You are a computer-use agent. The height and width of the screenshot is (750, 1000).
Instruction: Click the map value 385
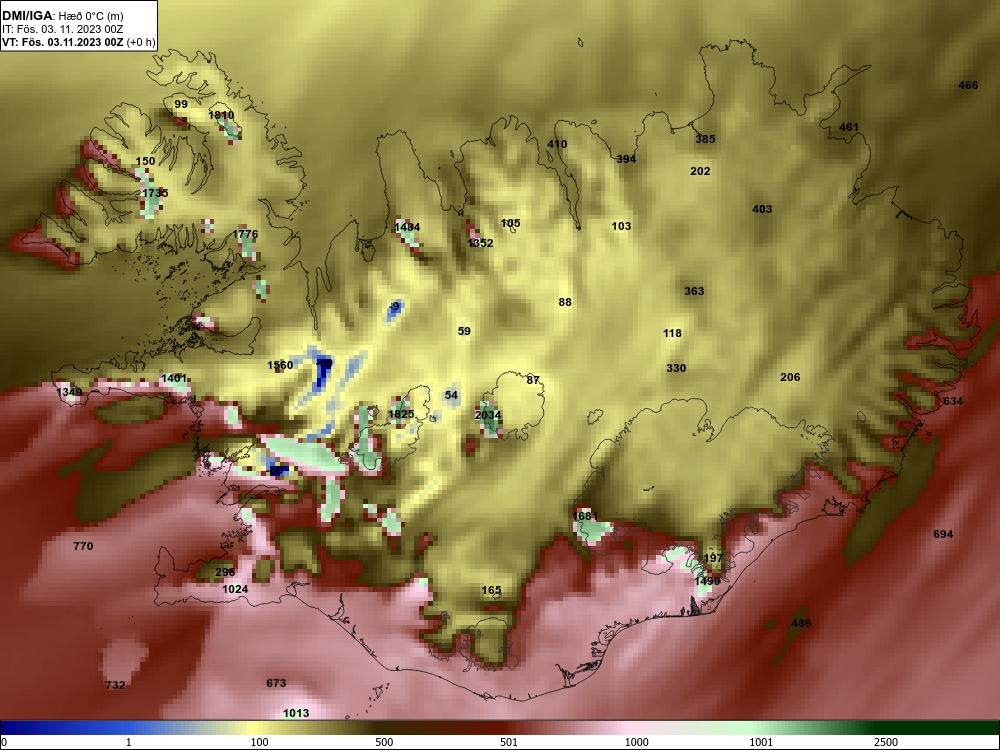tap(705, 139)
